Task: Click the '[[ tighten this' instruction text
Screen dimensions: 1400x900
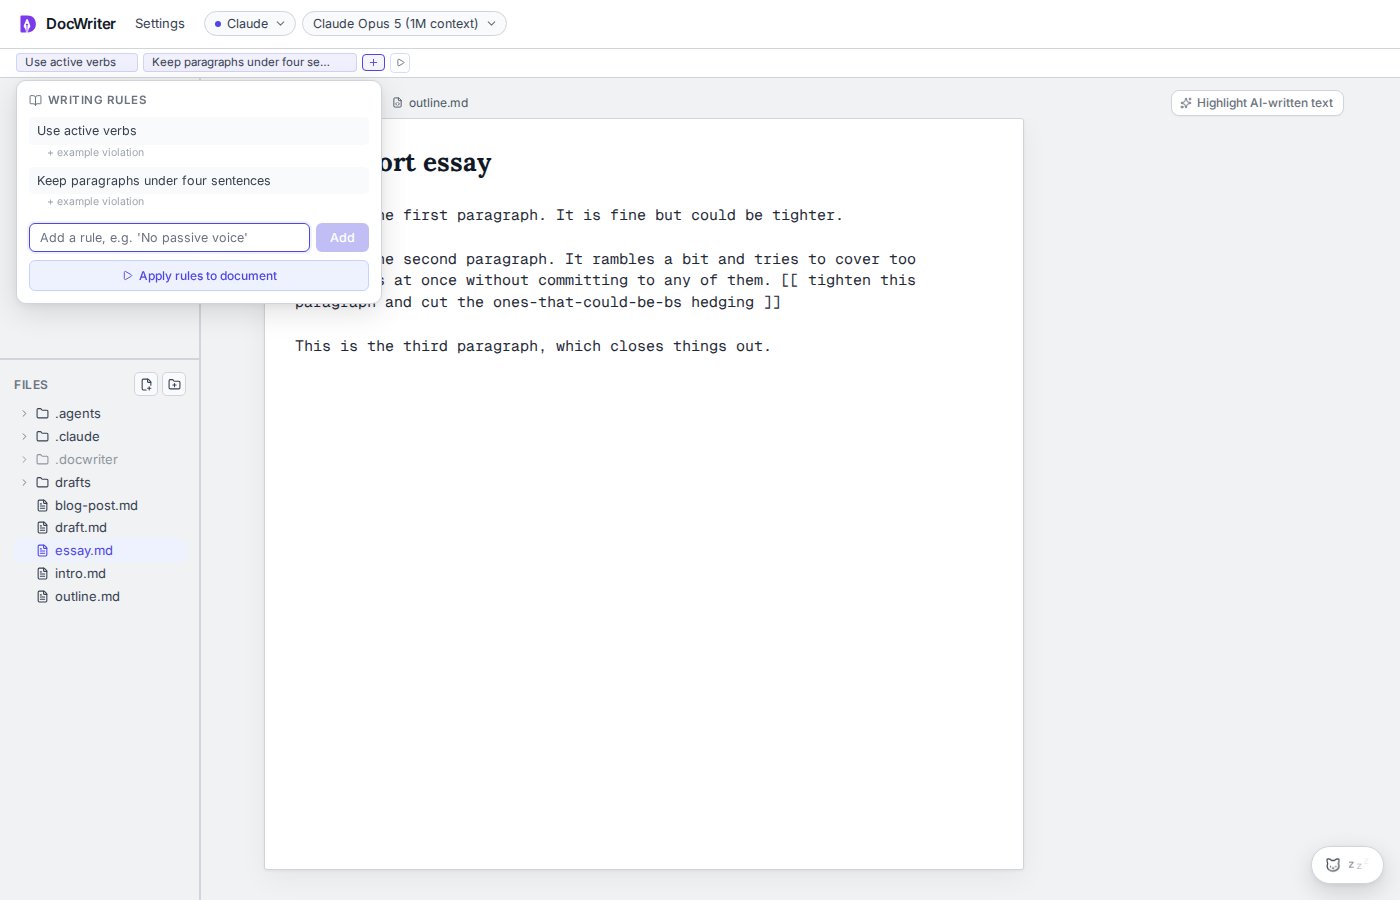Action: coord(848,281)
